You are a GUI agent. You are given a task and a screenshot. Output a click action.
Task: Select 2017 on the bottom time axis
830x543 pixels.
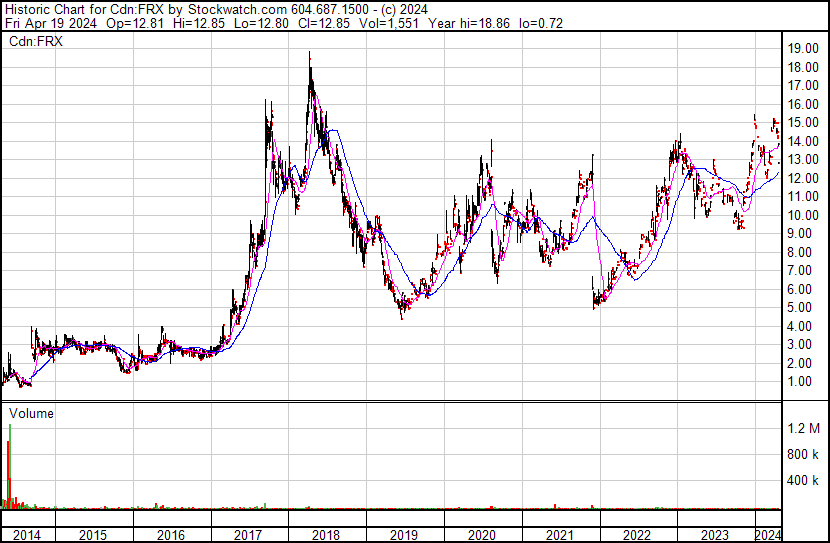pyautogui.click(x=249, y=535)
